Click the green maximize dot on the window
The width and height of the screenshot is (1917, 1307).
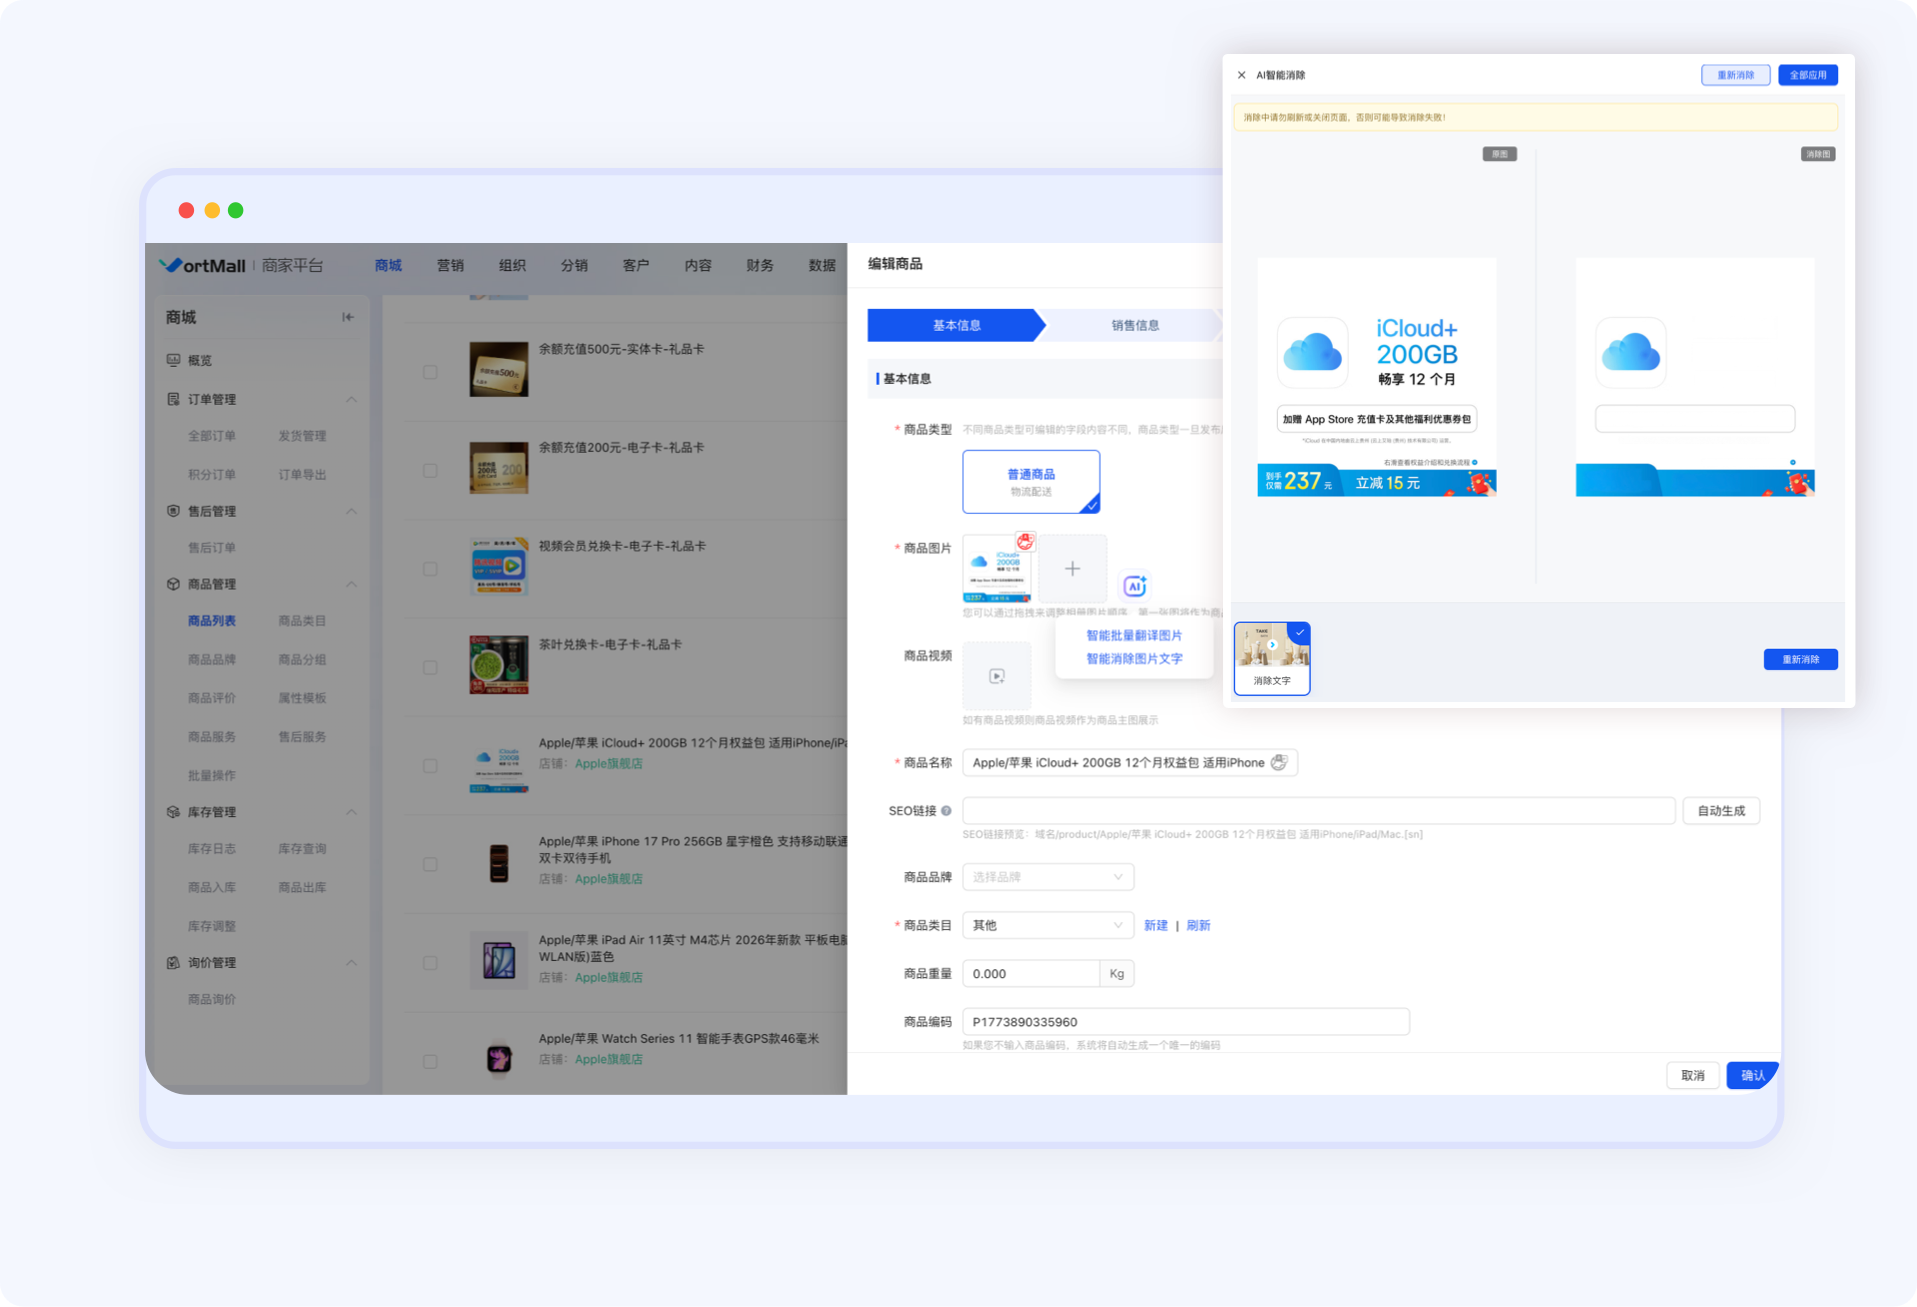click(x=236, y=210)
